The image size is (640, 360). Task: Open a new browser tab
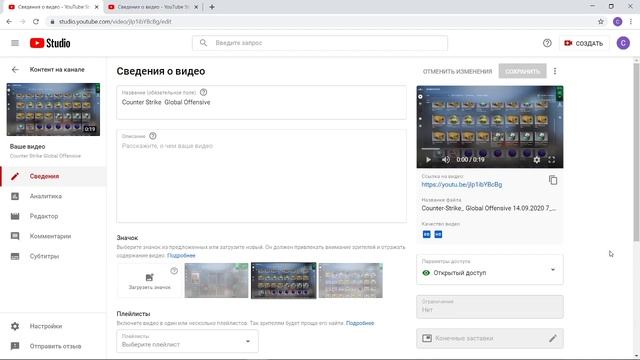212,7
